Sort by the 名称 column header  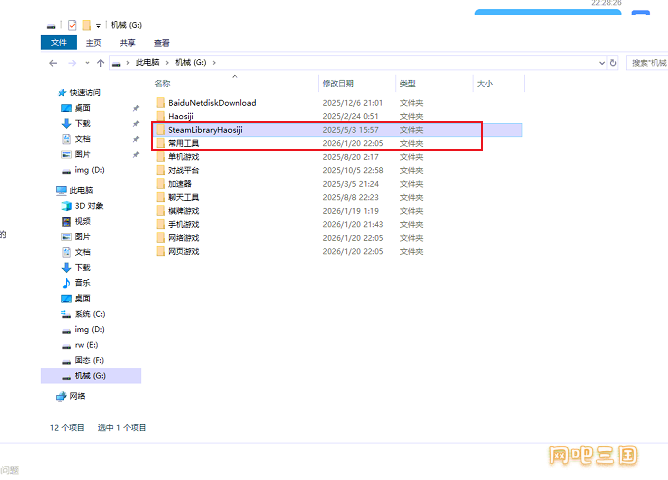pos(162,83)
